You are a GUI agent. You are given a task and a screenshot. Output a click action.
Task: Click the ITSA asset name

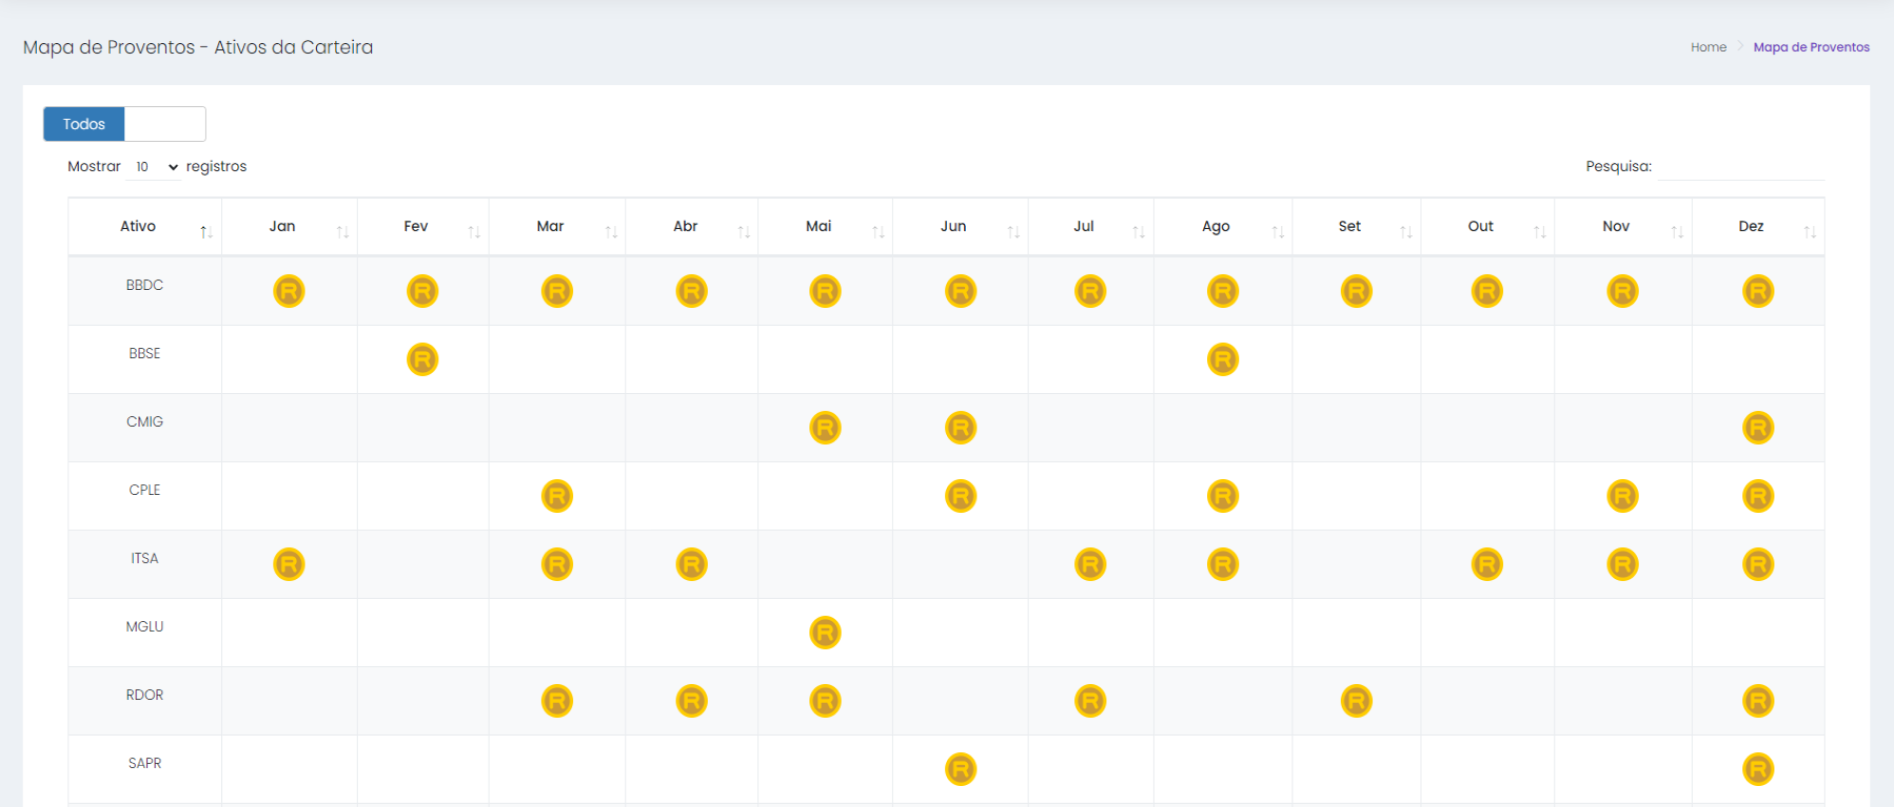pos(145,558)
